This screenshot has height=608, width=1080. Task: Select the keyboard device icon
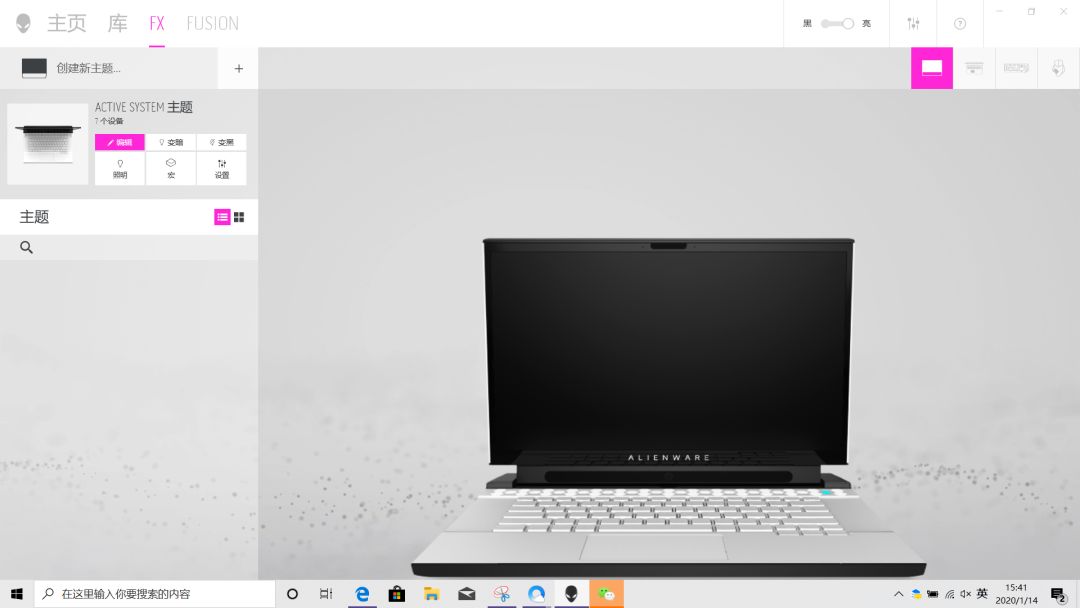1016,68
